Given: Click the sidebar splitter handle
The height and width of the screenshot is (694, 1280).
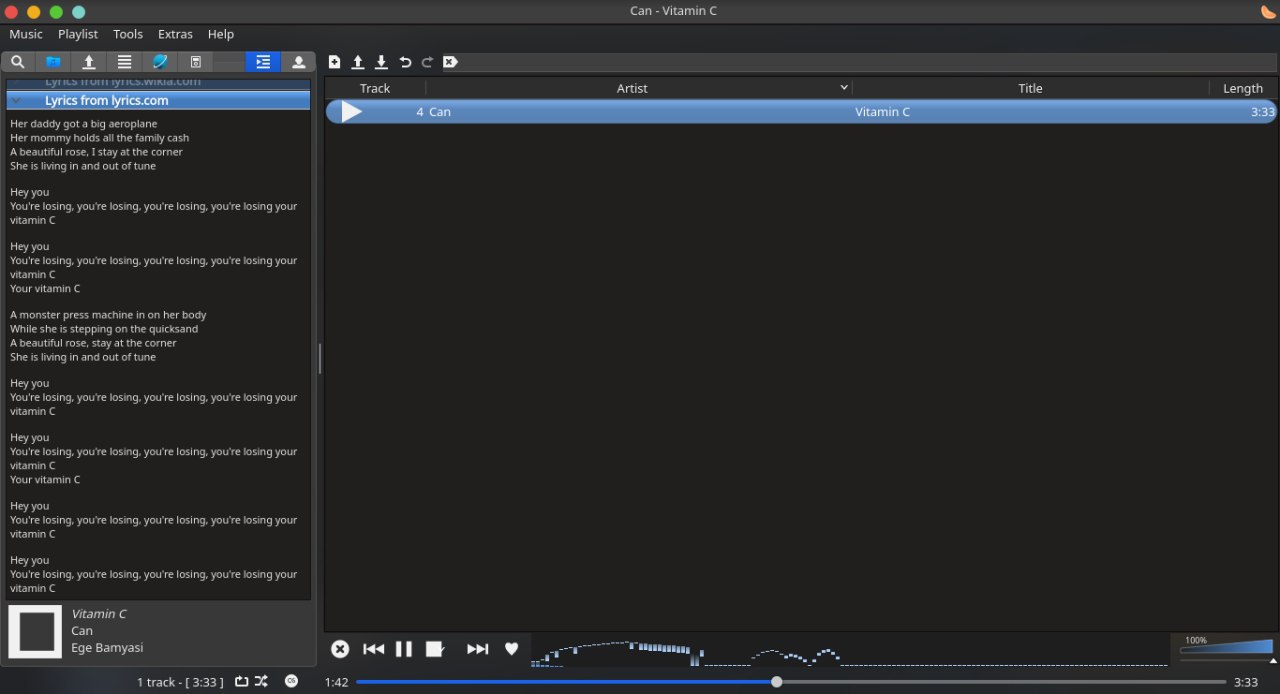Looking at the screenshot, I should click(320, 359).
